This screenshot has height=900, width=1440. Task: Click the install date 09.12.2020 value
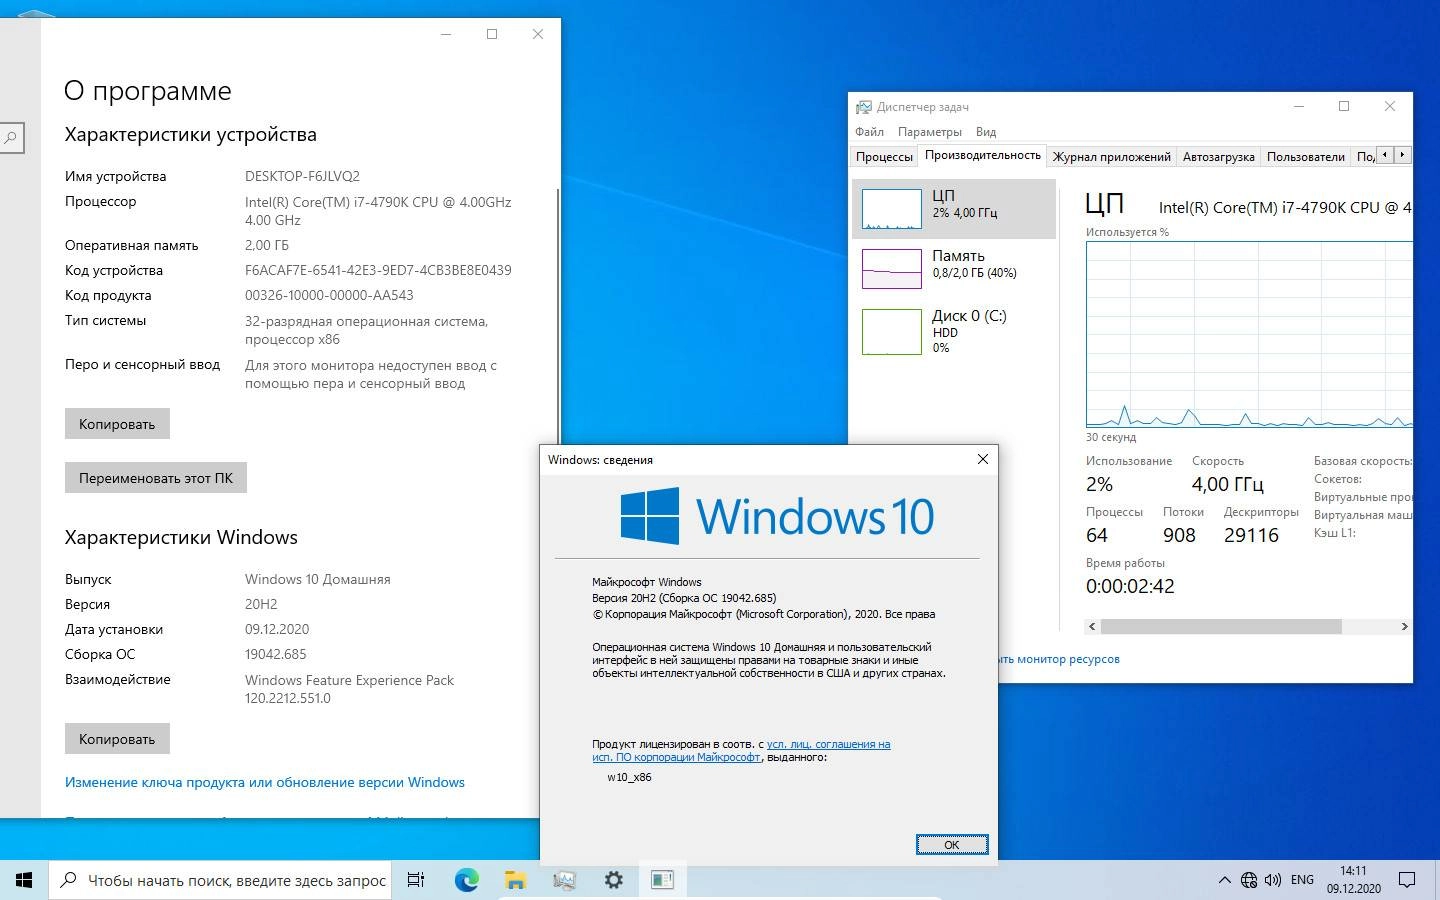coord(277,629)
